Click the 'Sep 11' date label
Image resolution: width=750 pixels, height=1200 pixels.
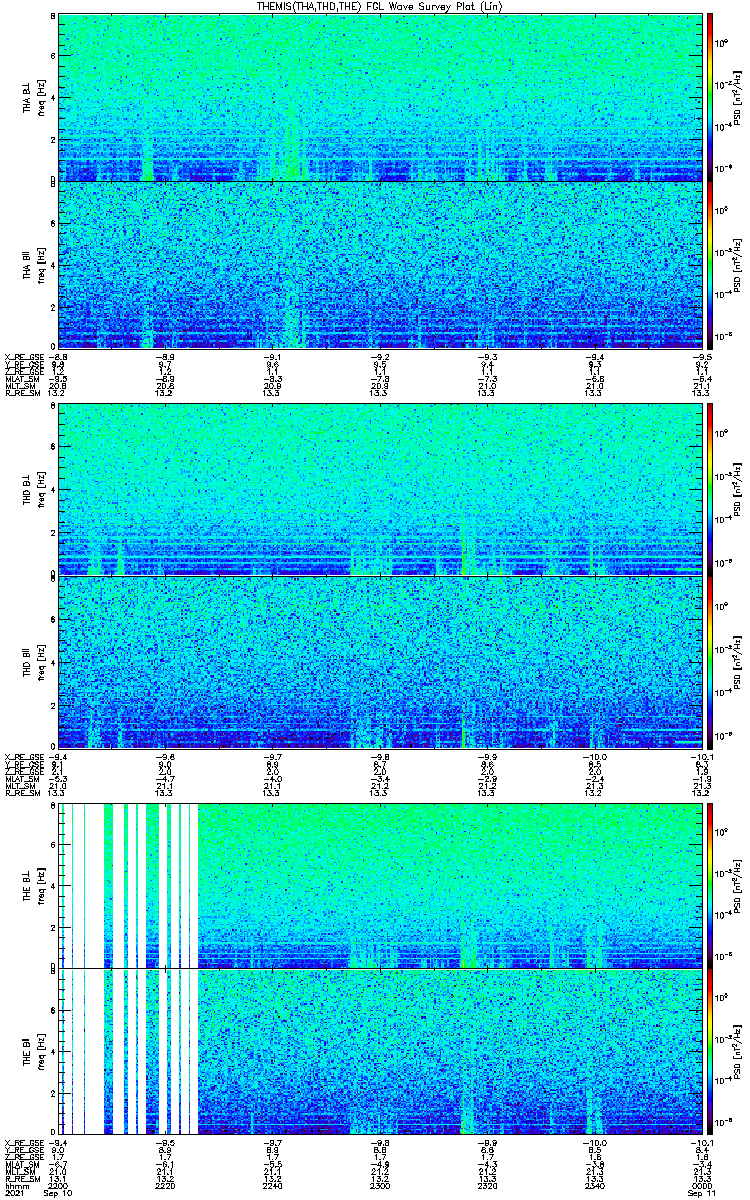[703, 1193]
